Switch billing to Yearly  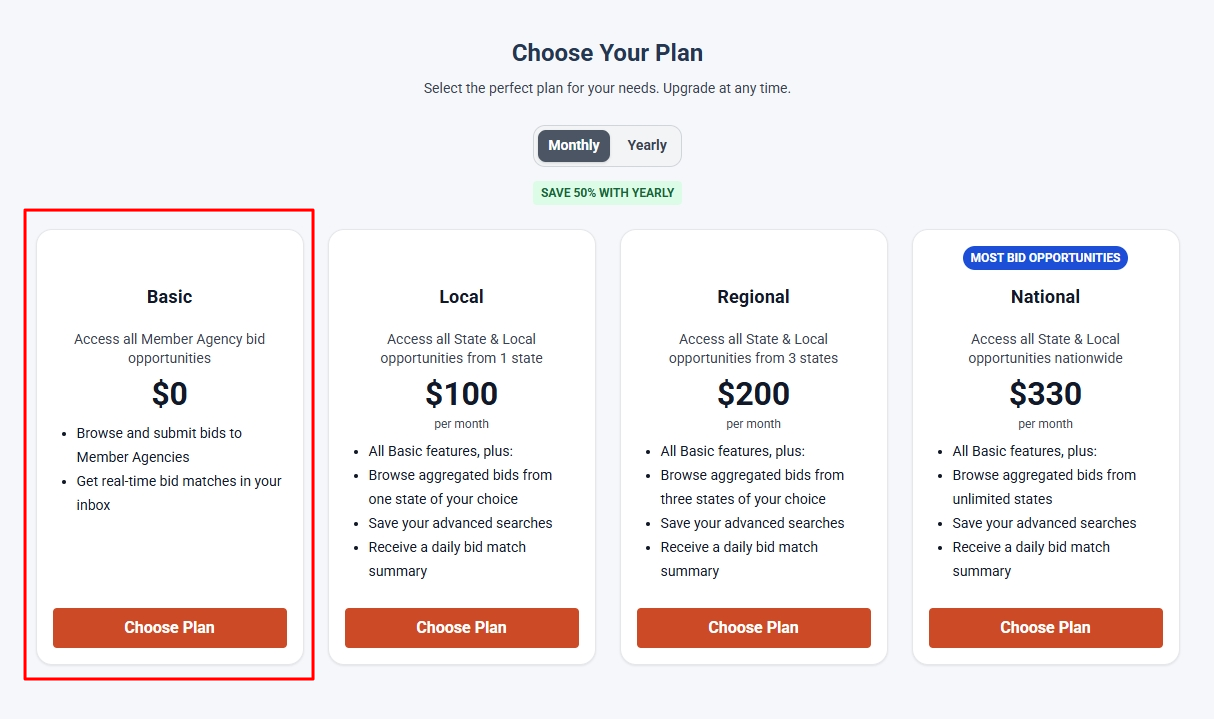pyautogui.click(x=647, y=146)
